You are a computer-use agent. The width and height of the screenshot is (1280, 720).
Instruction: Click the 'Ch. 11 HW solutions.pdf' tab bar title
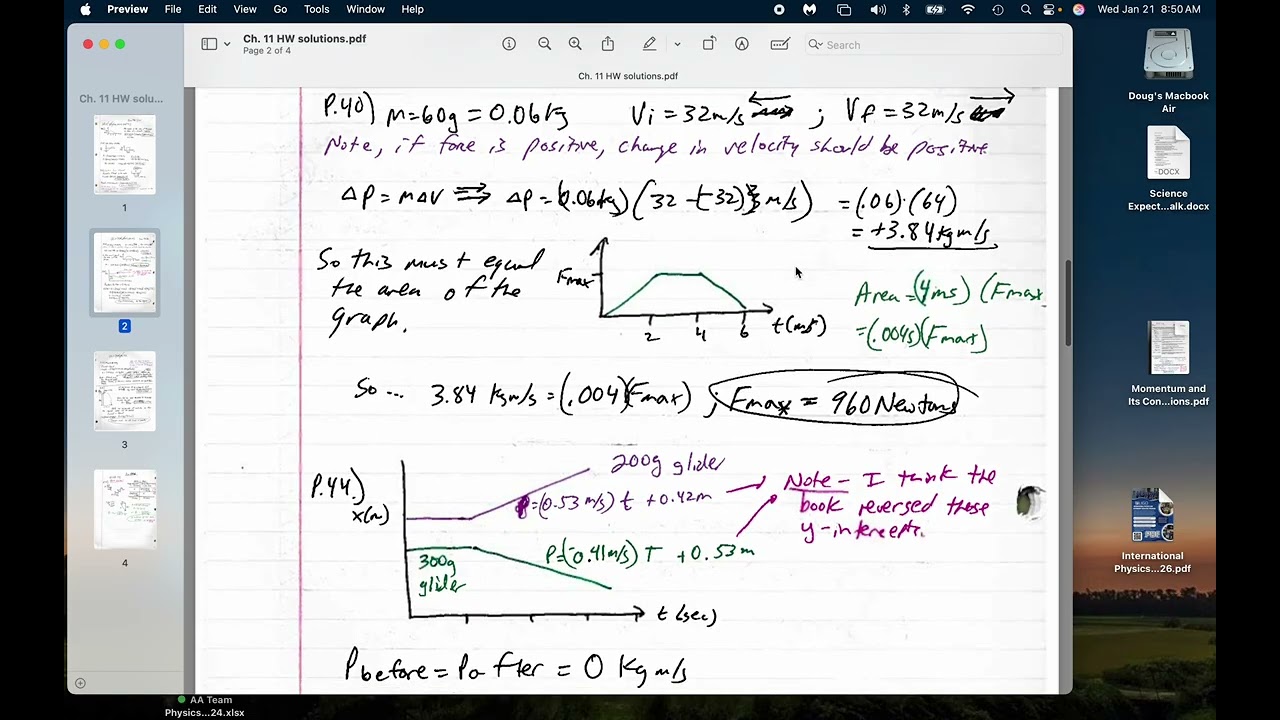(628, 76)
